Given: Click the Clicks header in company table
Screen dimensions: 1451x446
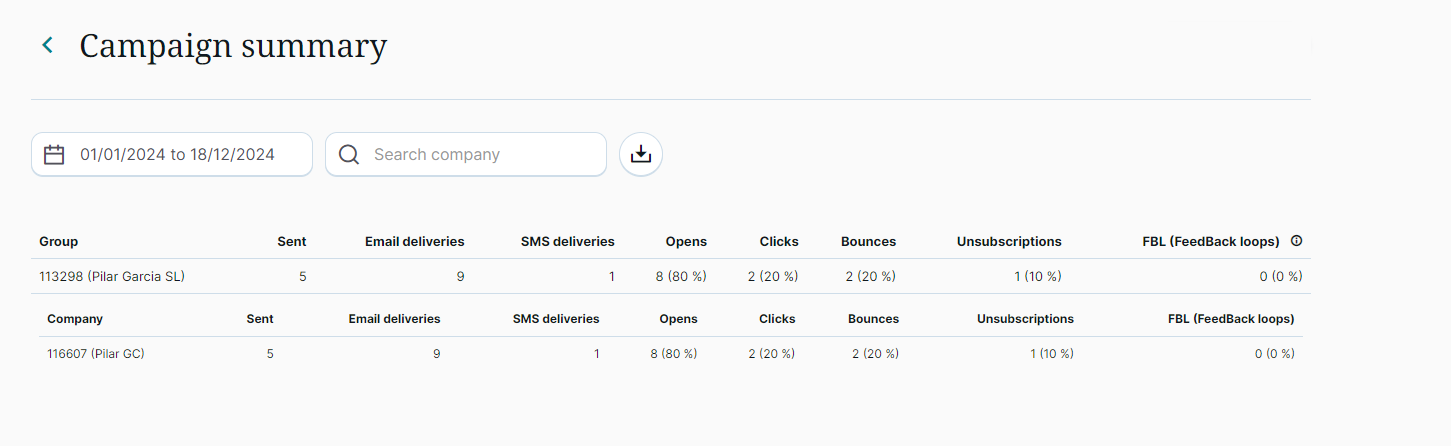Looking at the screenshot, I should (x=777, y=319).
